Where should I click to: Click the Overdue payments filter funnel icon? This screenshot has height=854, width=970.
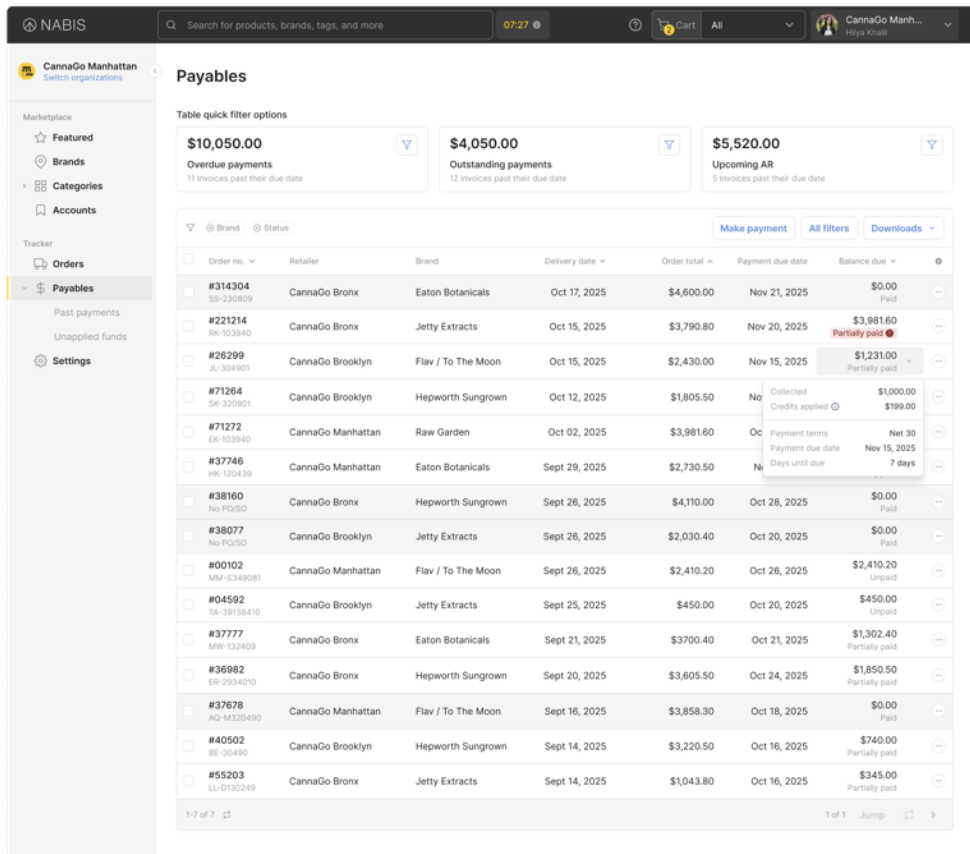click(406, 145)
